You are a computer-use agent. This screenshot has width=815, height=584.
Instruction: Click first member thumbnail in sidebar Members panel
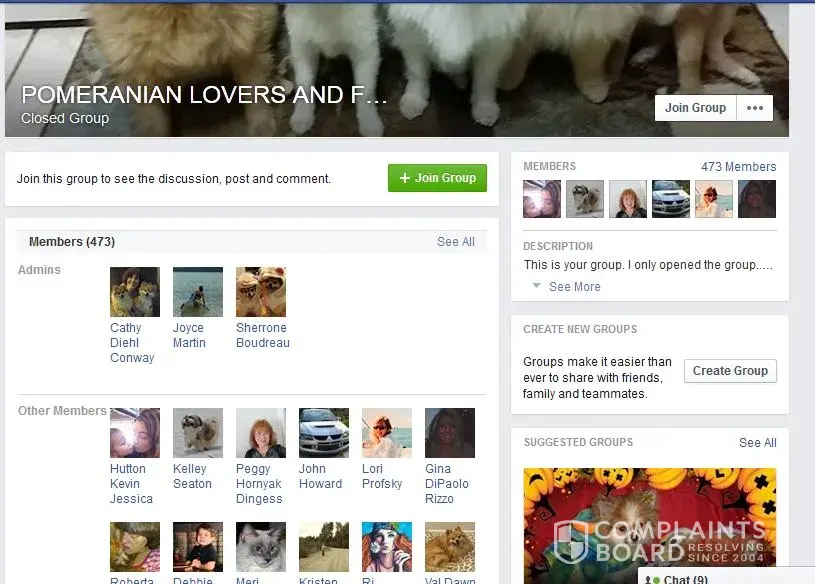point(542,199)
